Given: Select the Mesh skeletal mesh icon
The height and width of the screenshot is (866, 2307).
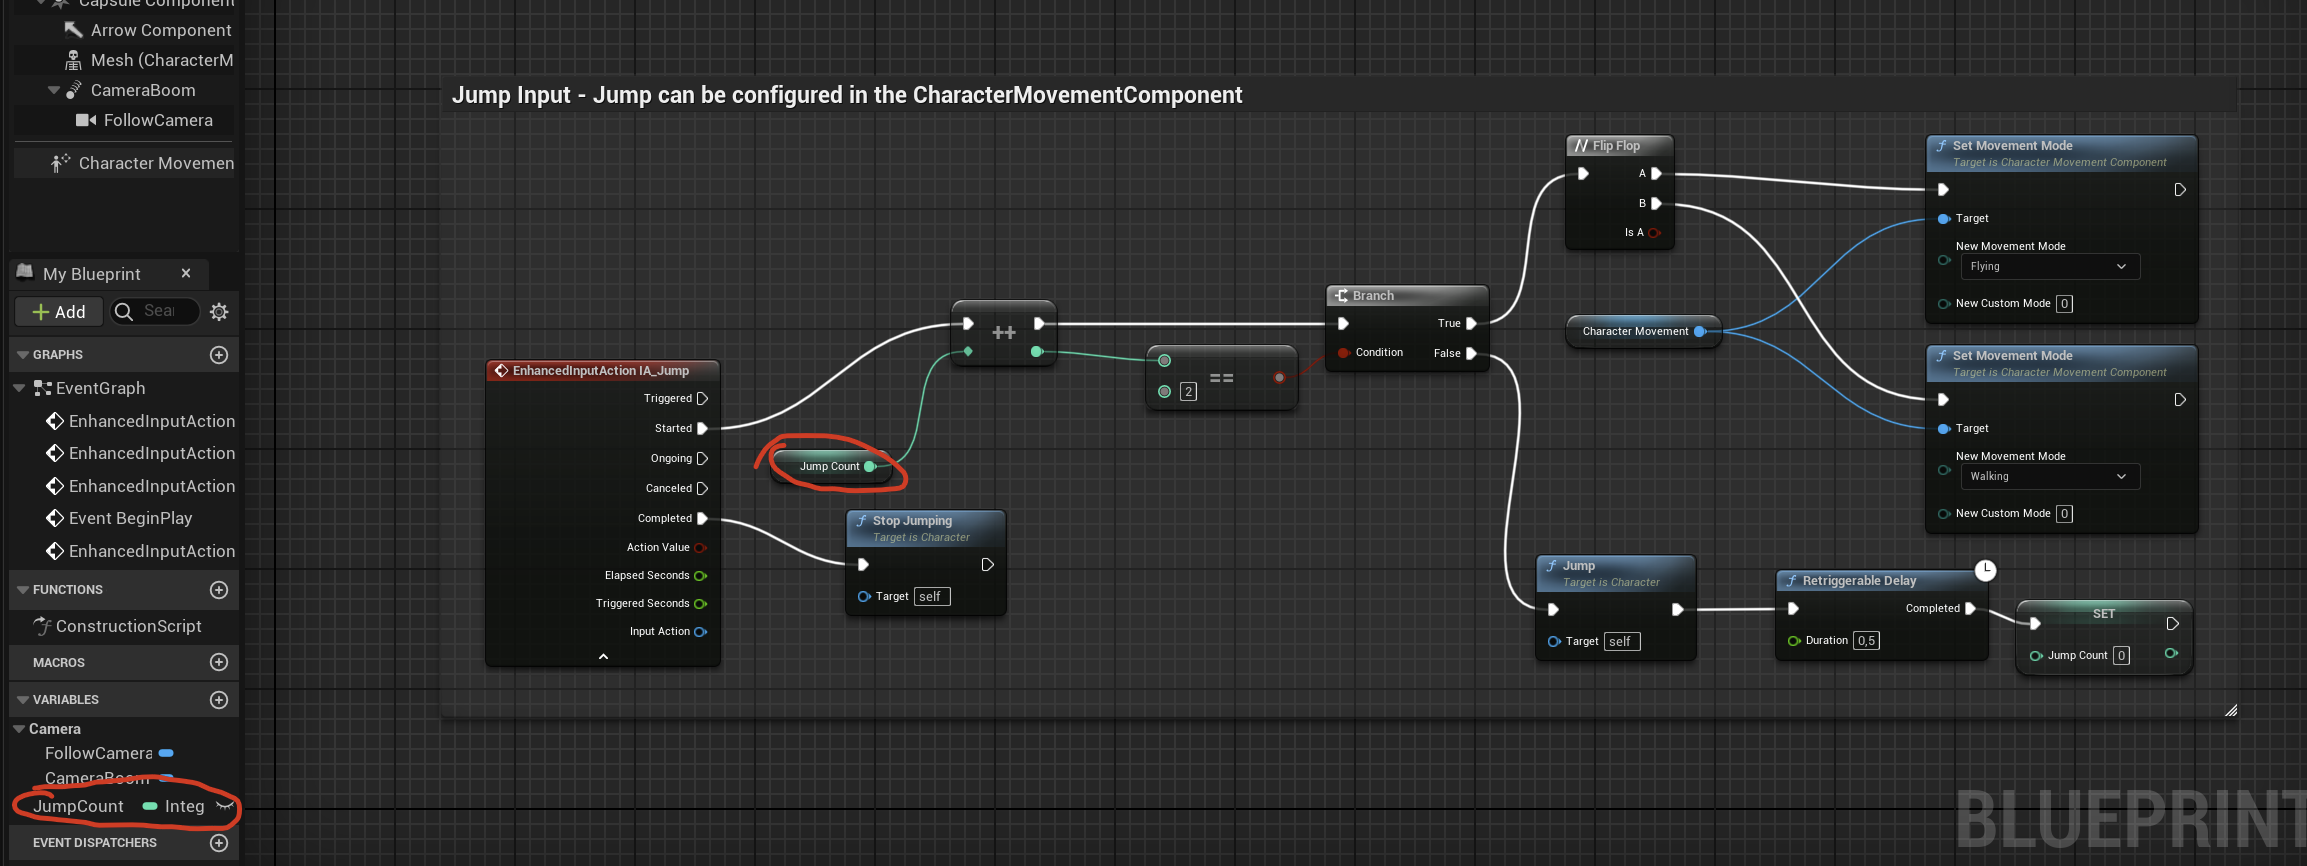Looking at the screenshot, I should 73,60.
